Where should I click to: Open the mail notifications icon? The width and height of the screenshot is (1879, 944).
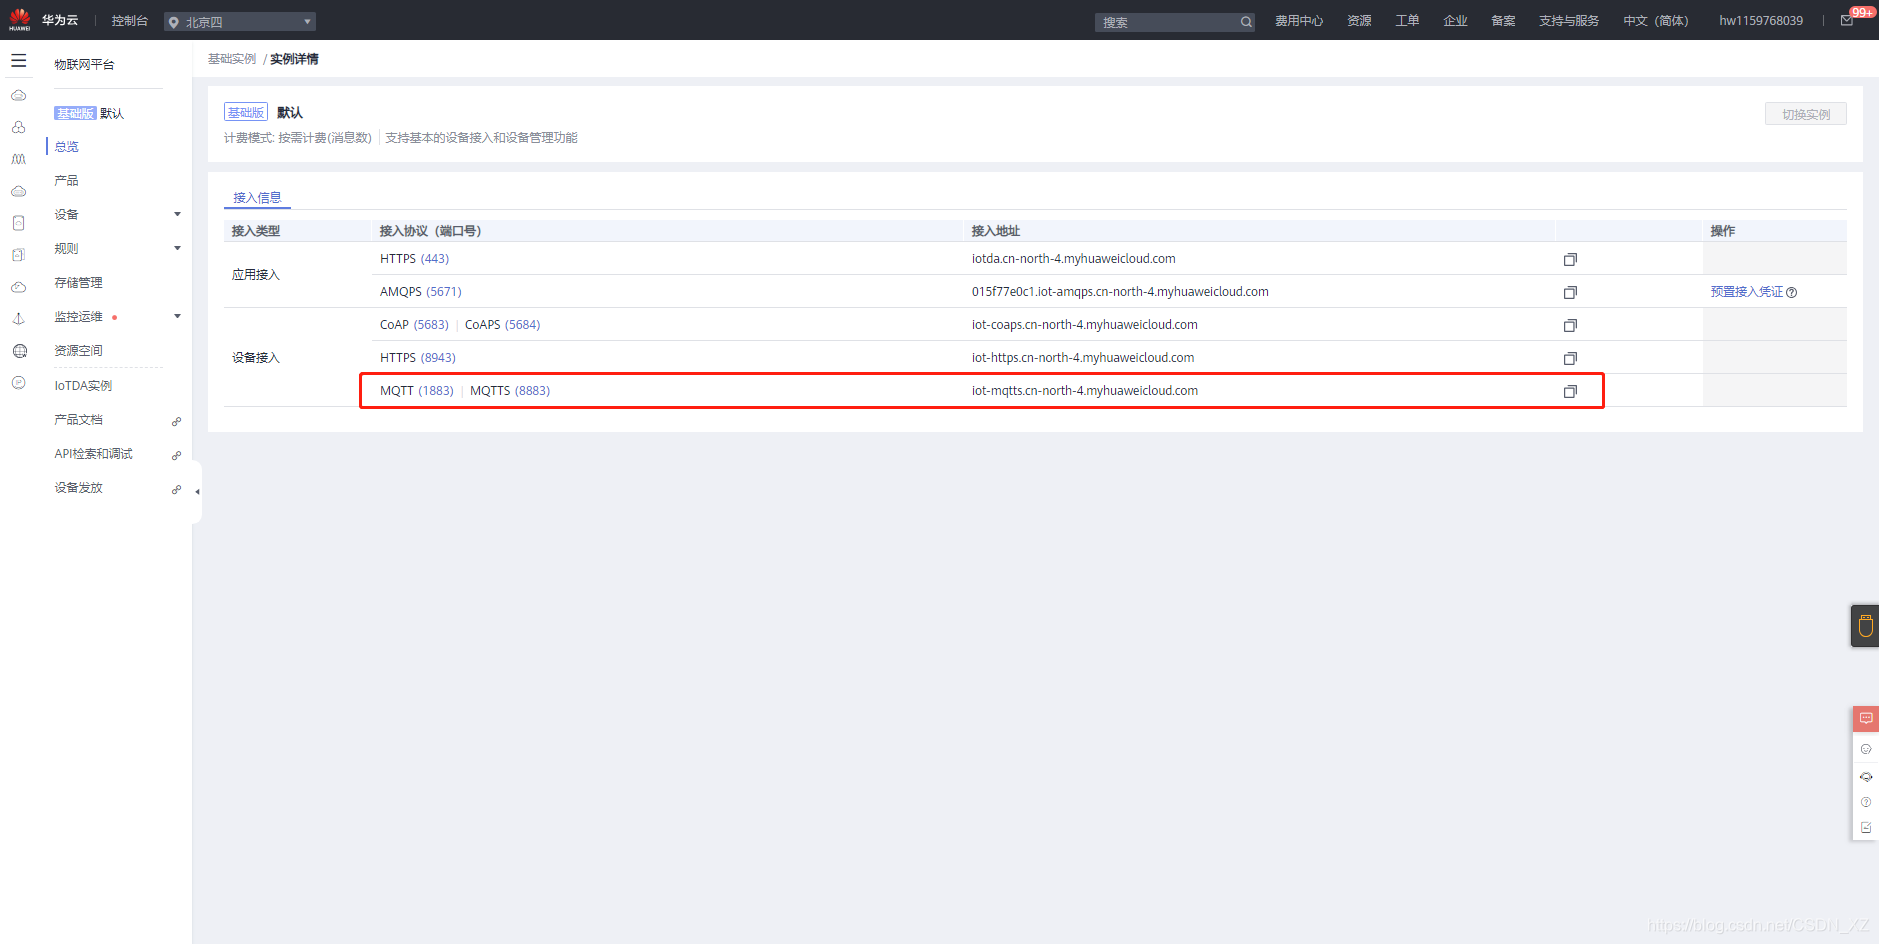(x=1847, y=21)
